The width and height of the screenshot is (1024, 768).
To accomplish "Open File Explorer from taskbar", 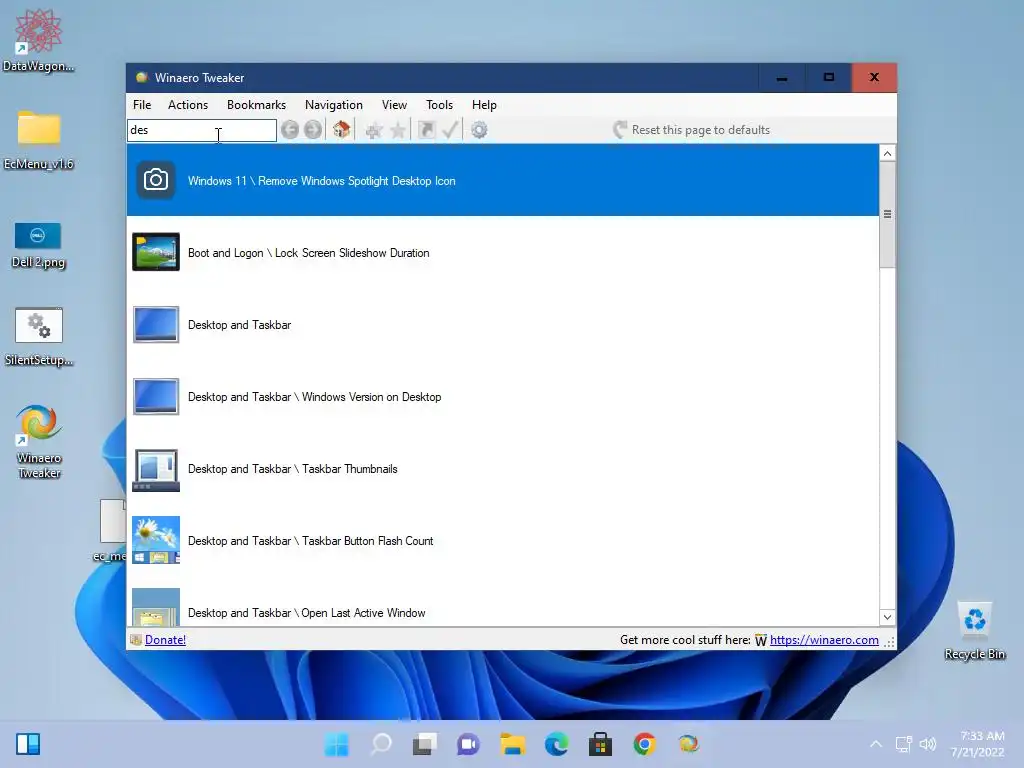I will (x=513, y=744).
